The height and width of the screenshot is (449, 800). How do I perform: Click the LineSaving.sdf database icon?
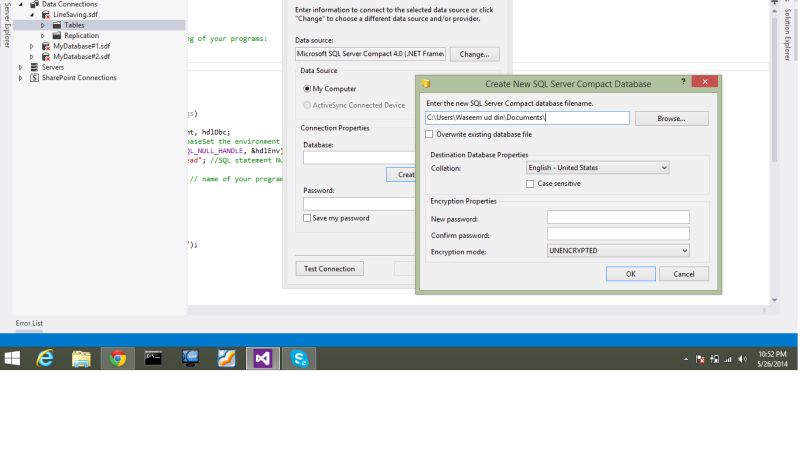pos(46,15)
